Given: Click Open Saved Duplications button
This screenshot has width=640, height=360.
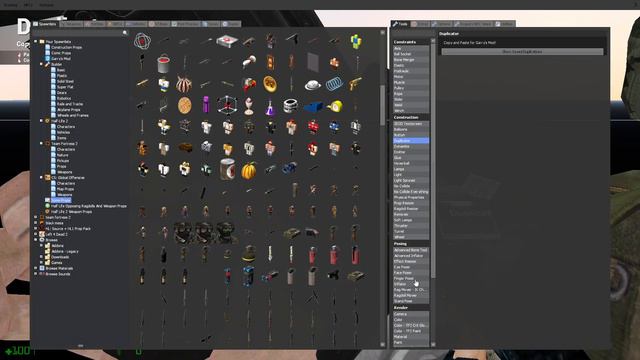Looking at the screenshot, I should pos(522,52).
